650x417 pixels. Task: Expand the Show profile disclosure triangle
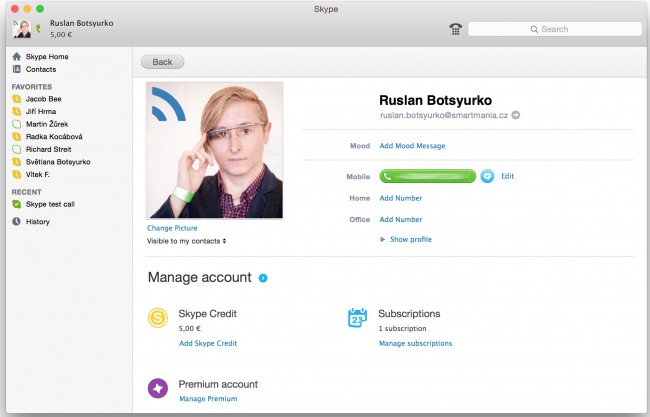click(x=383, y=240)
